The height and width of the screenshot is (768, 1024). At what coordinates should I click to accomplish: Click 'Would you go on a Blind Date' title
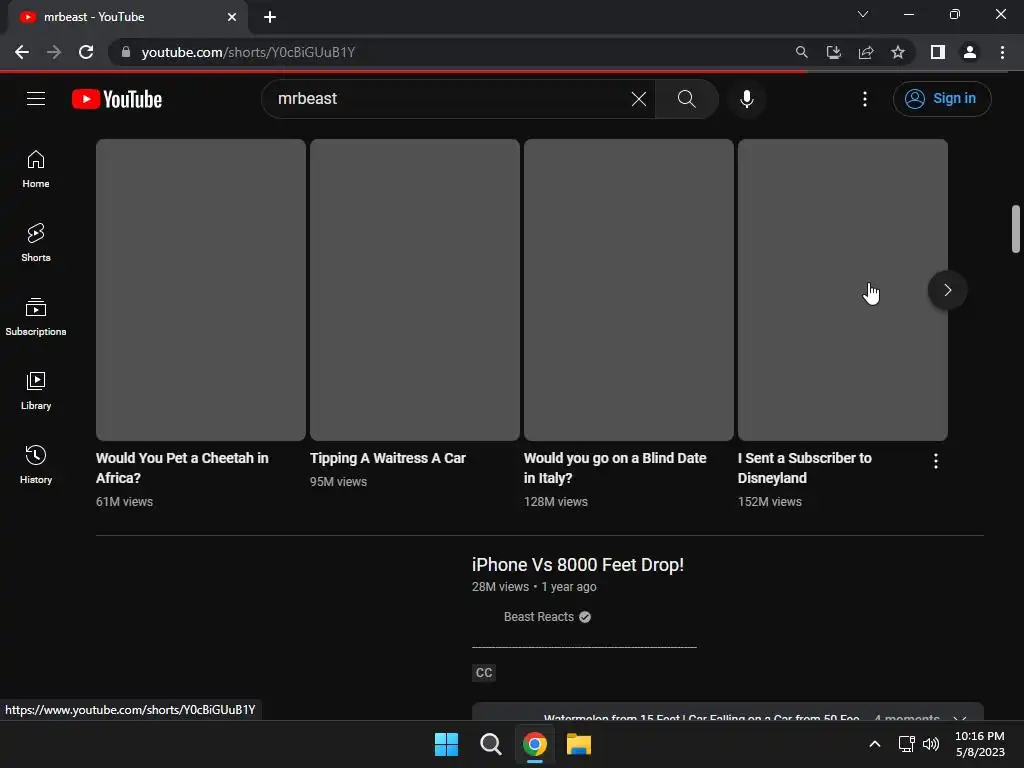coord(615,468)
